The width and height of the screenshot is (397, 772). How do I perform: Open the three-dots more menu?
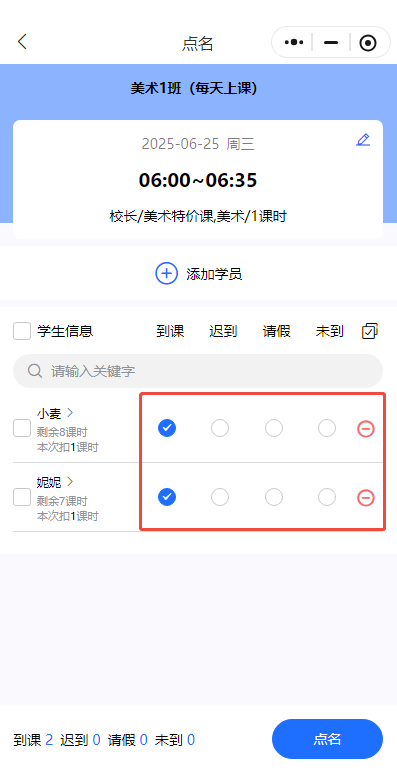[294, 43]
